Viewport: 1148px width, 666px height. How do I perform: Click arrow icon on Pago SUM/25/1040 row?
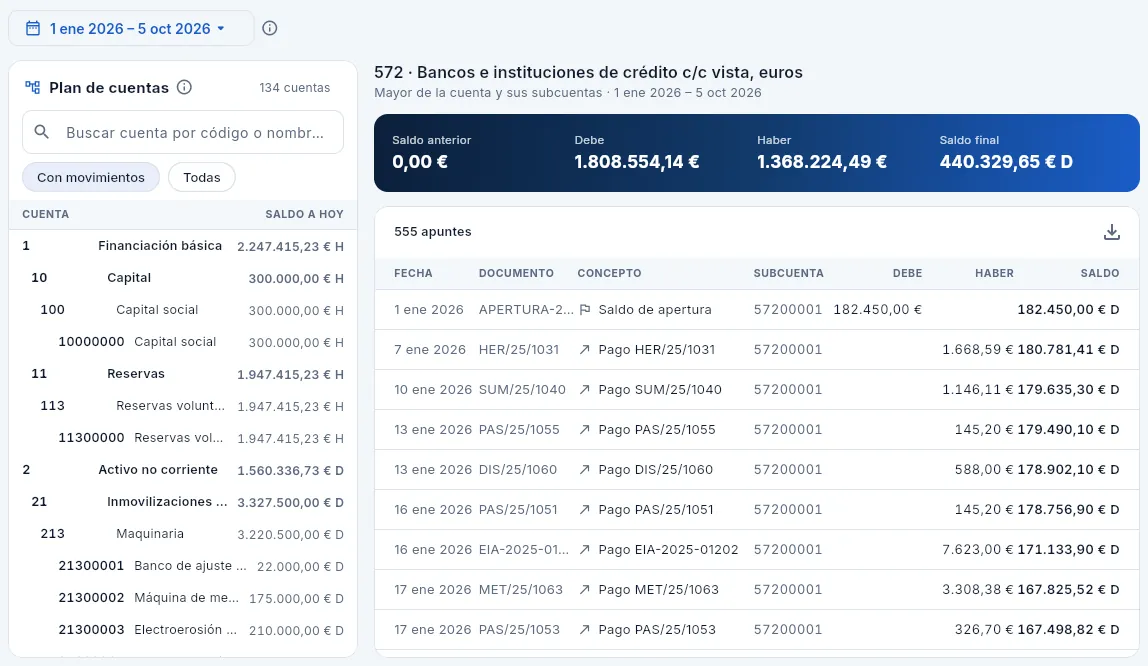point(584,390)
